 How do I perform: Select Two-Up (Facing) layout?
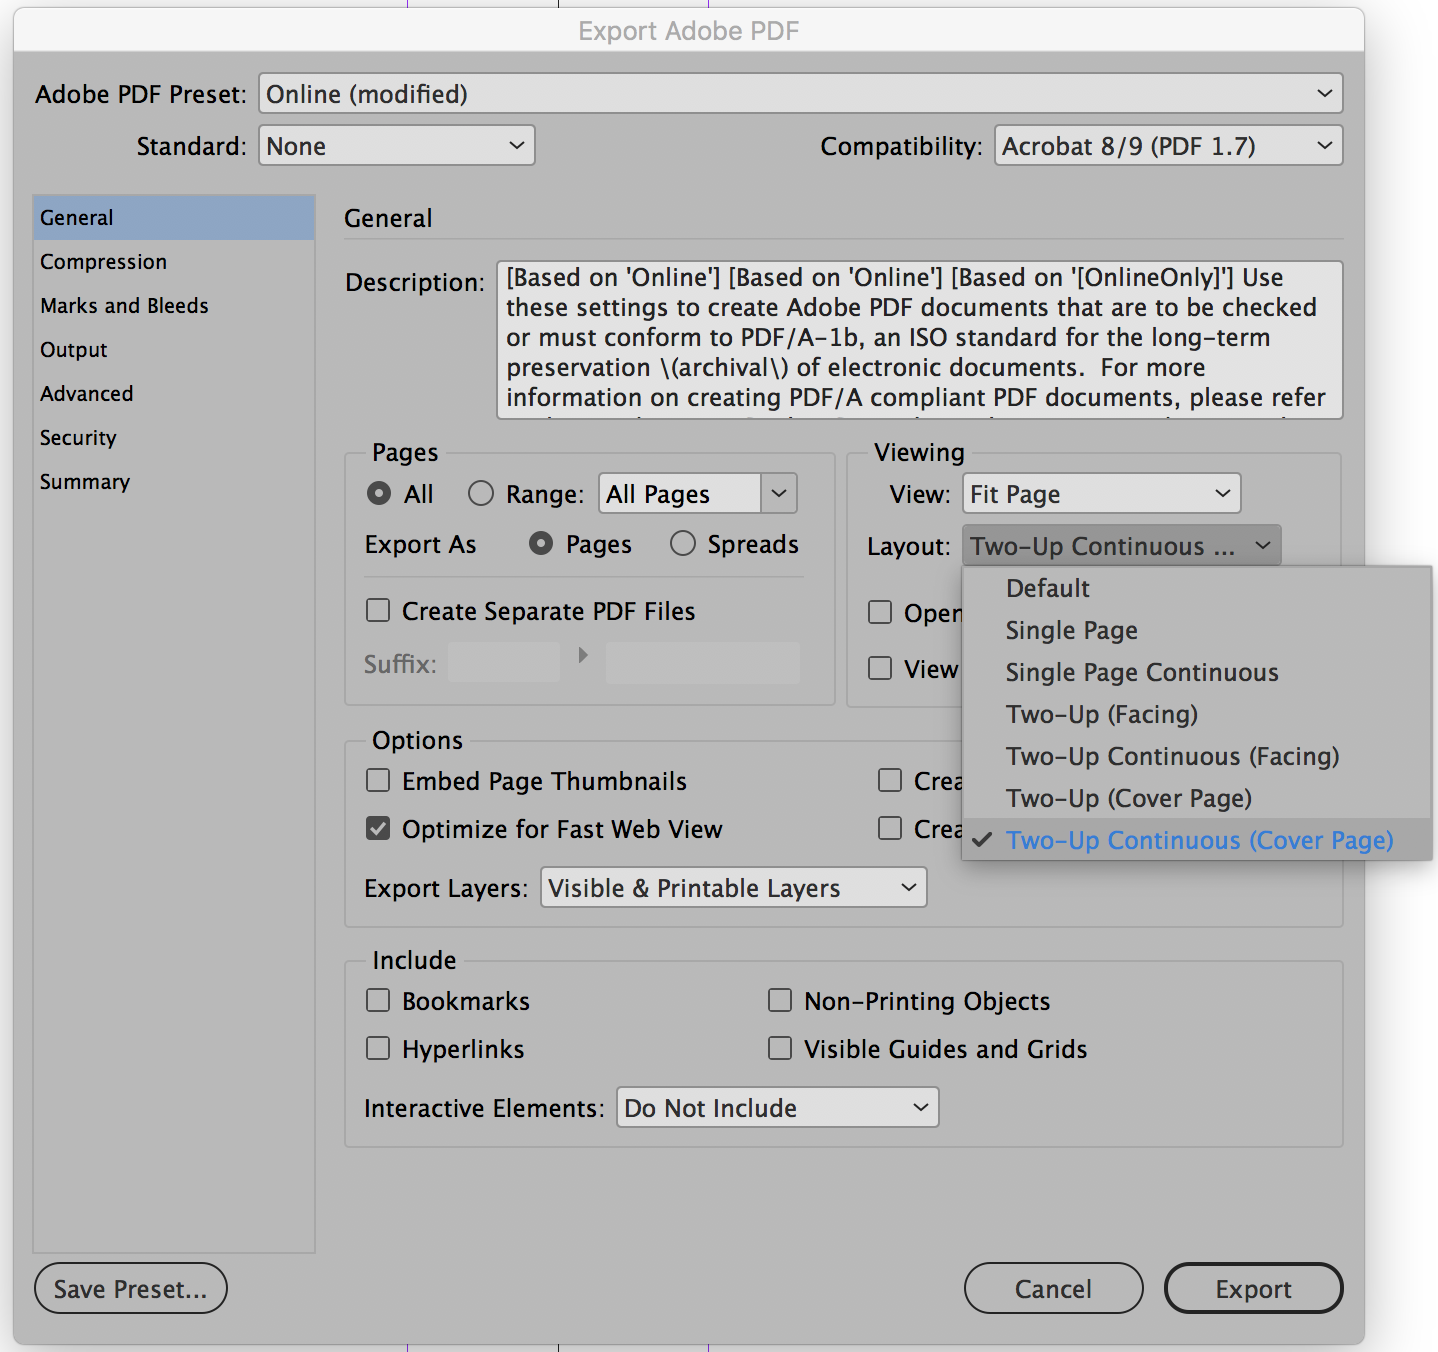tap(1197, 714)
